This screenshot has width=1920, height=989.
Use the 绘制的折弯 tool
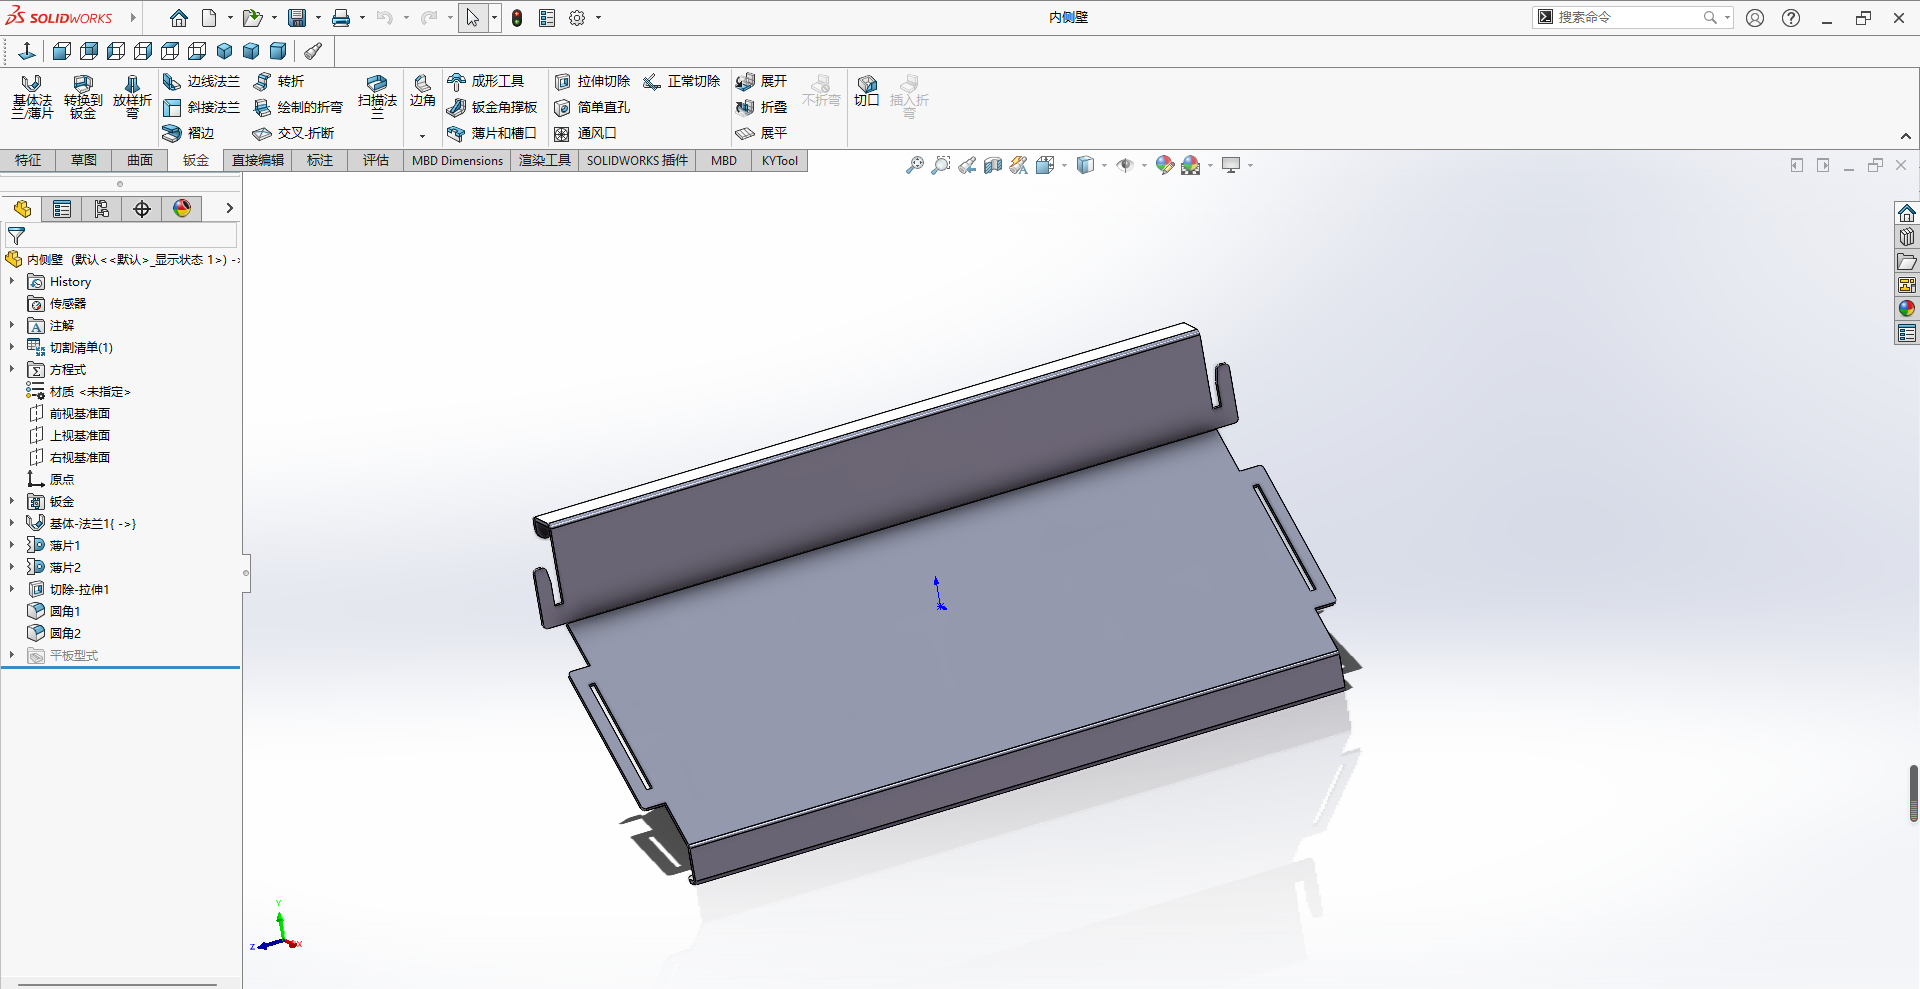298,107
